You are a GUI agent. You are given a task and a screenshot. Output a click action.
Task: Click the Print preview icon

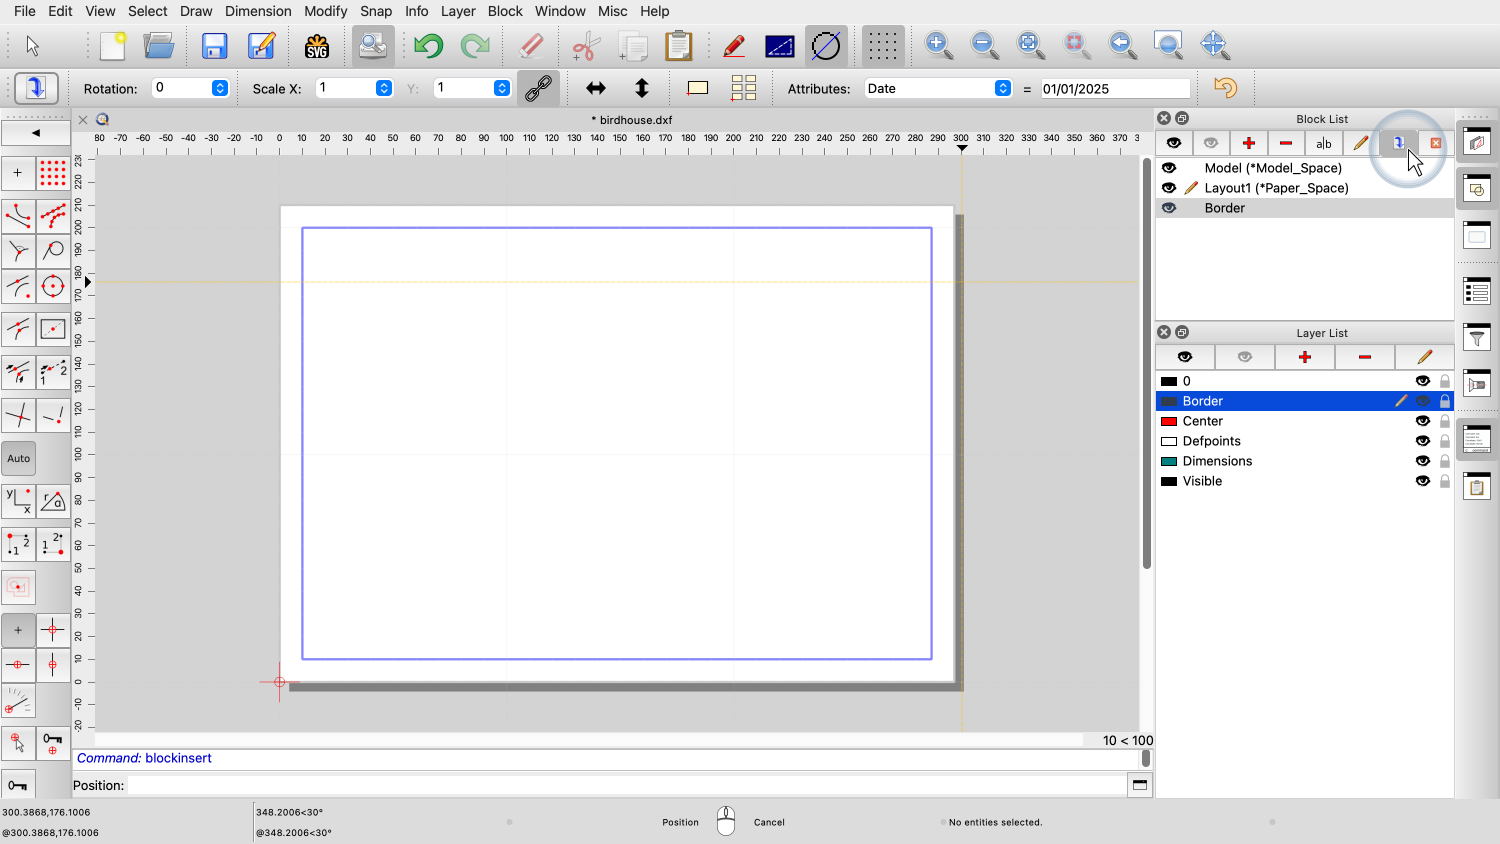373,46
